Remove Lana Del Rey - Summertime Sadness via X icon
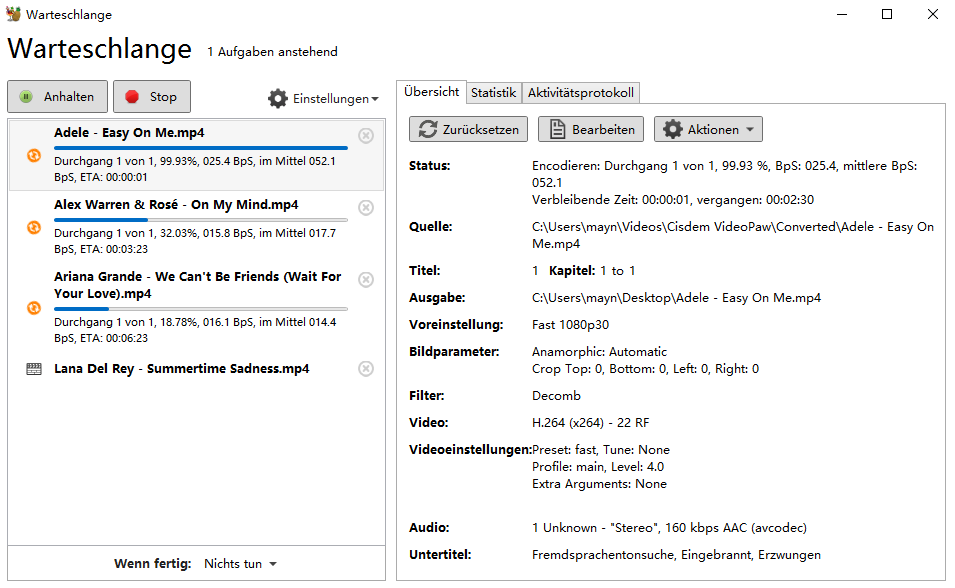Viewport: 955px width, 588px height. pyautogui.click(x=366, y=368)
